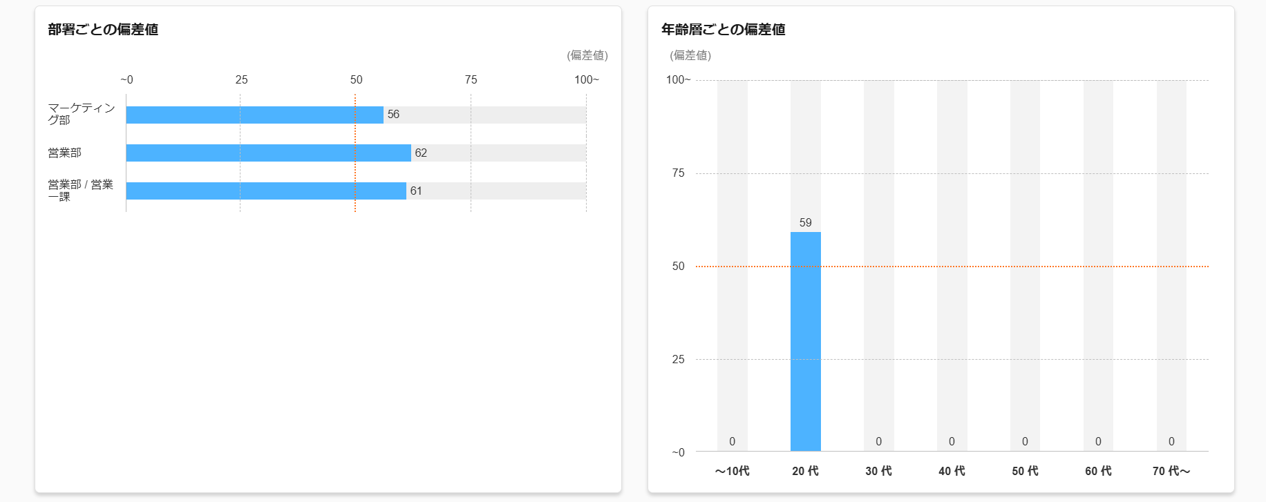Click the 50代 gray column
The height and width of the screenshot is (502, 1266).
pyautogui.click(x=1025, y=266)
